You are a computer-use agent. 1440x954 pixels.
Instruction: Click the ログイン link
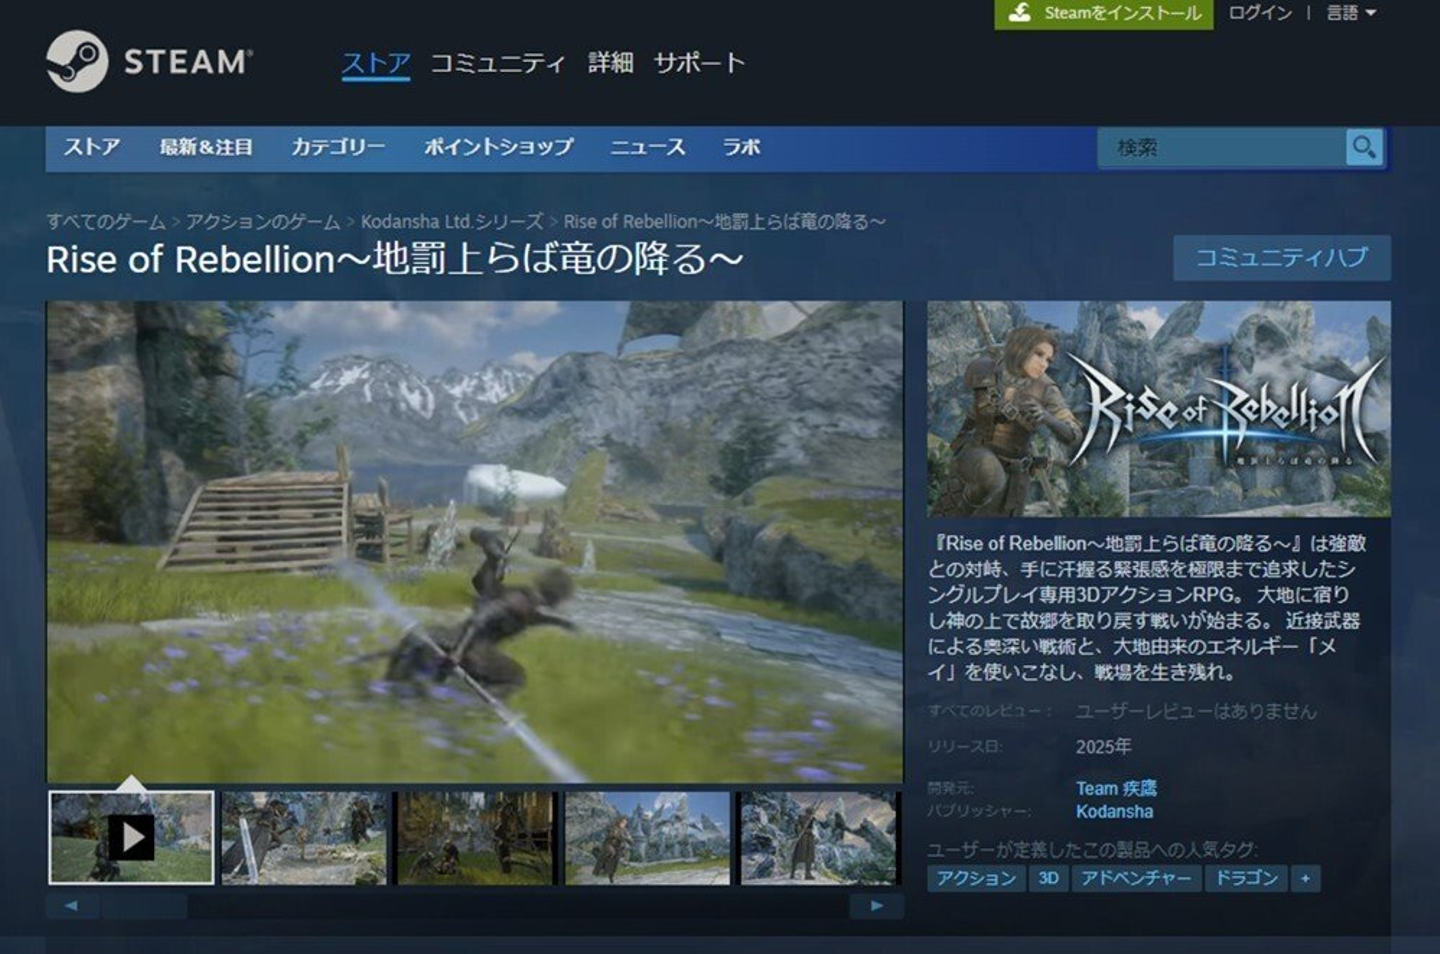[1260, 13]
